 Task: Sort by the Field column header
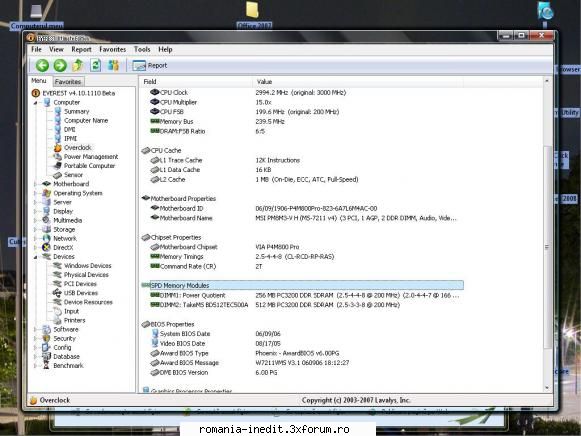[x=196, y=81]
